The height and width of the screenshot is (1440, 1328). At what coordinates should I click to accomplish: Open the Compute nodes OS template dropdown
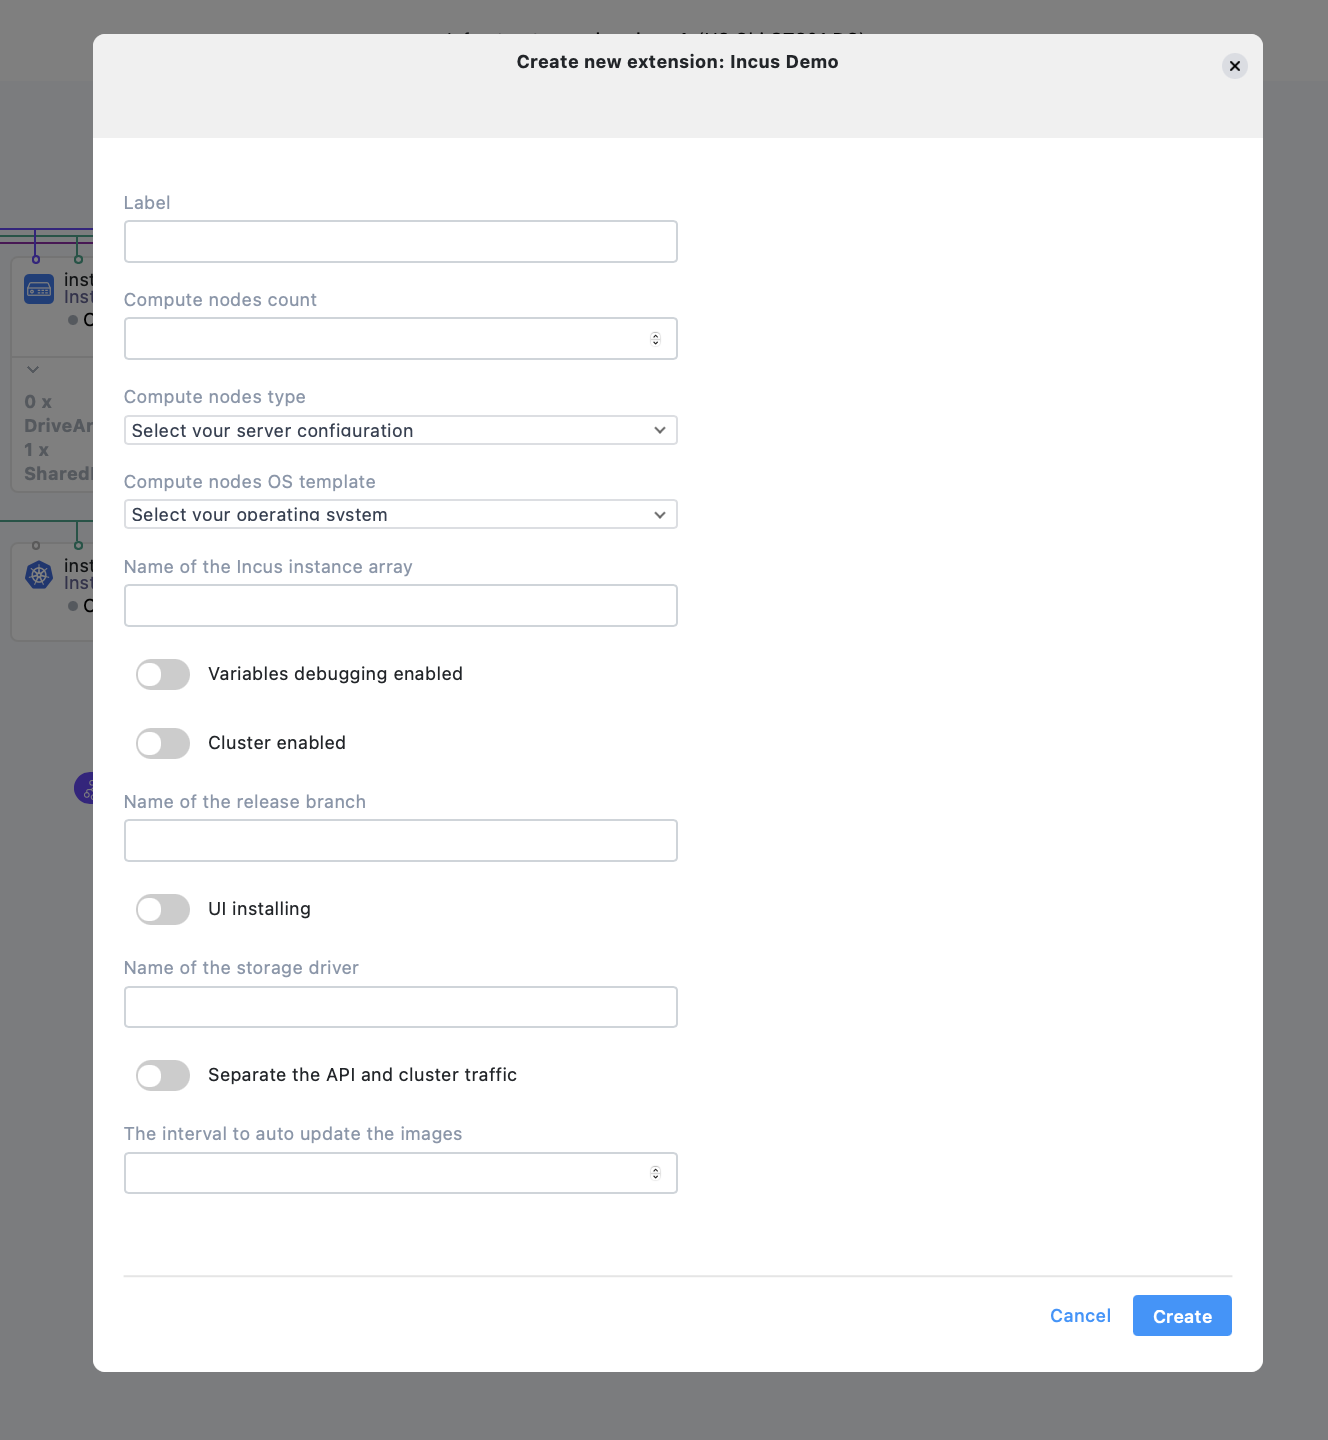[x=400, y=515]
